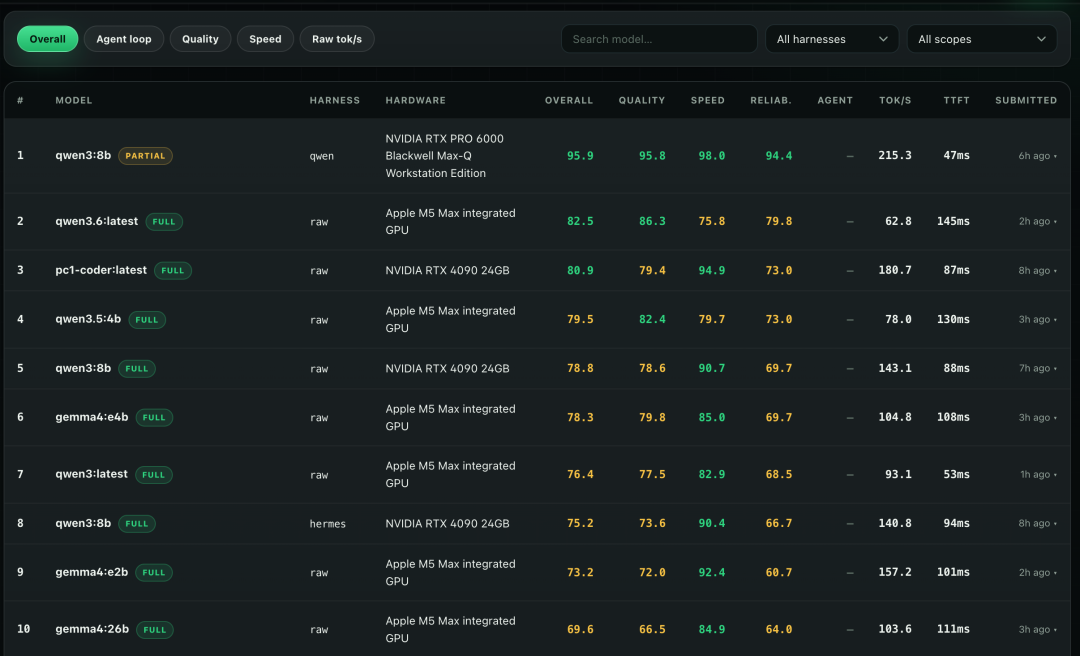
Task: Click overall score 82.5
Action: coord(580,221)
